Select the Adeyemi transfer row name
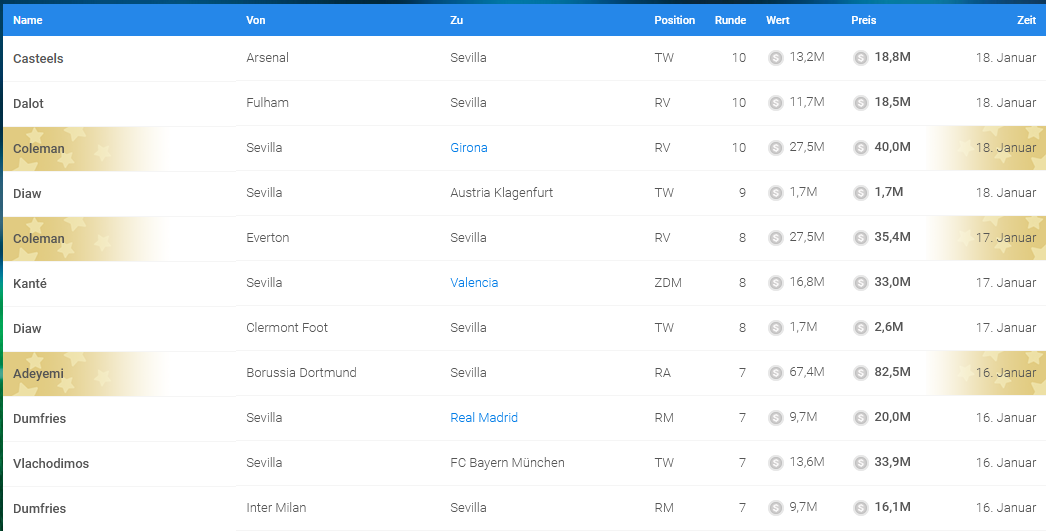1046x531 pixels. tap(39, 374)
